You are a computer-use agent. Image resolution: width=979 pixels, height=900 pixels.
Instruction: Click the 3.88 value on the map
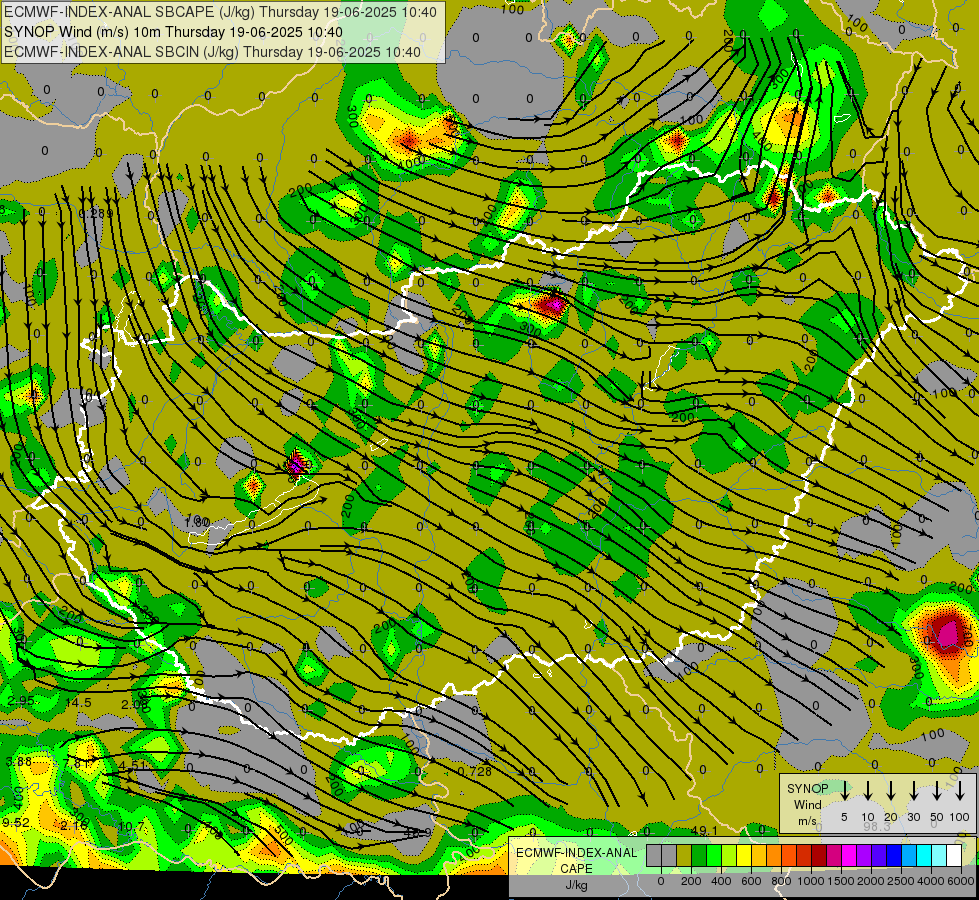point(18,761)
